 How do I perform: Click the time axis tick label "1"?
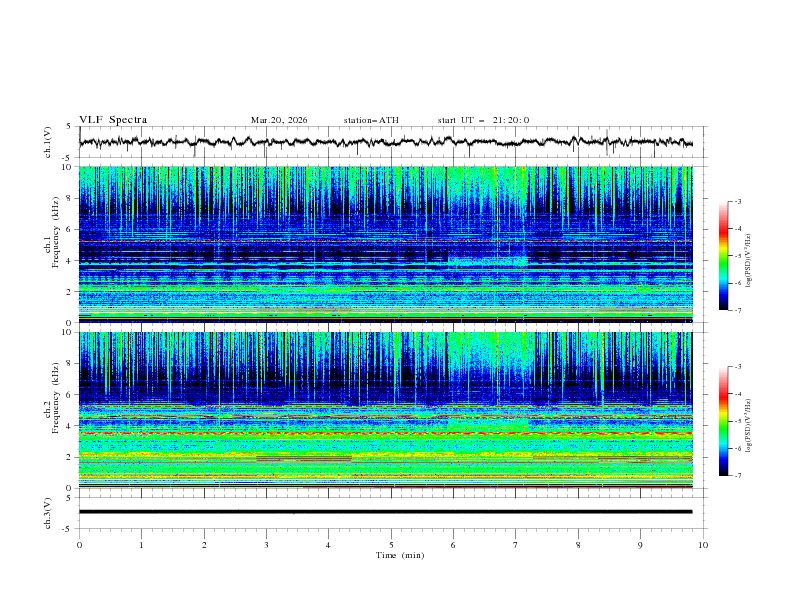[141, 545]
